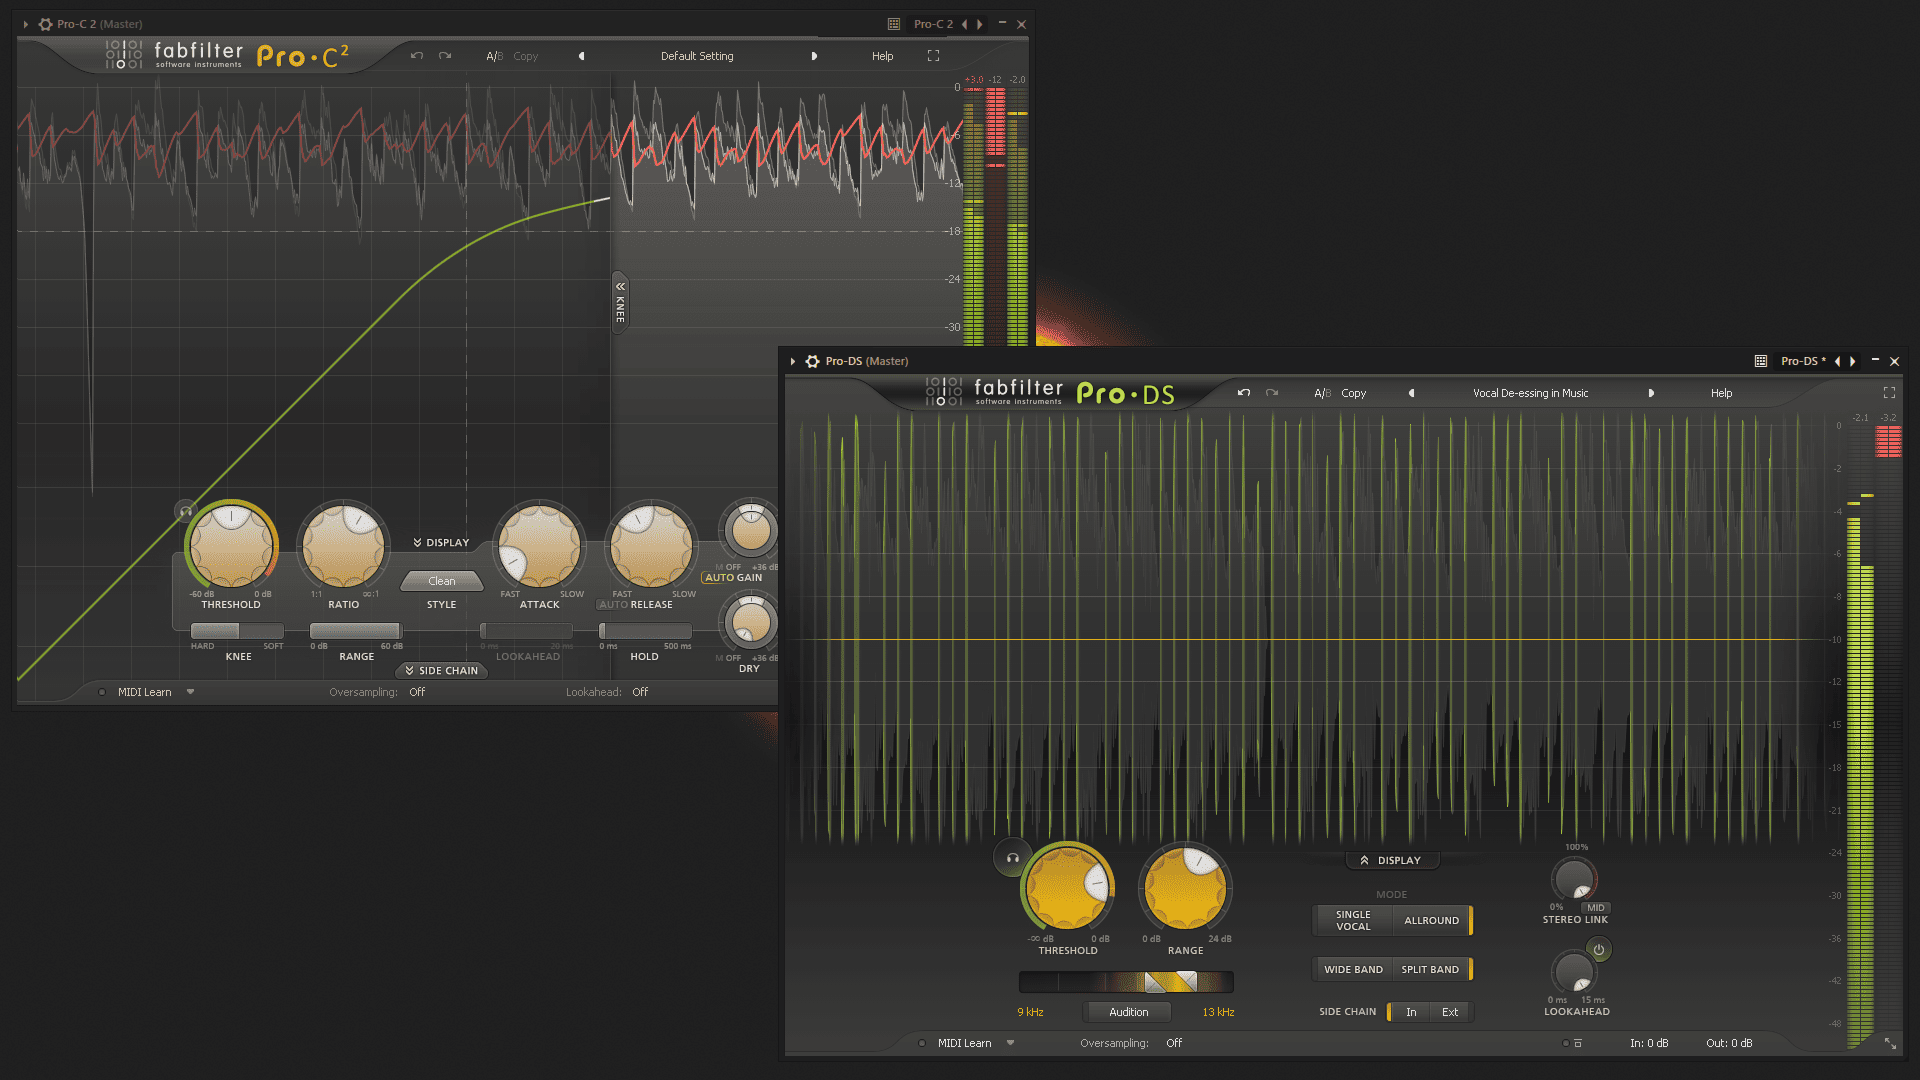Select Wide Band processing

1353,969
